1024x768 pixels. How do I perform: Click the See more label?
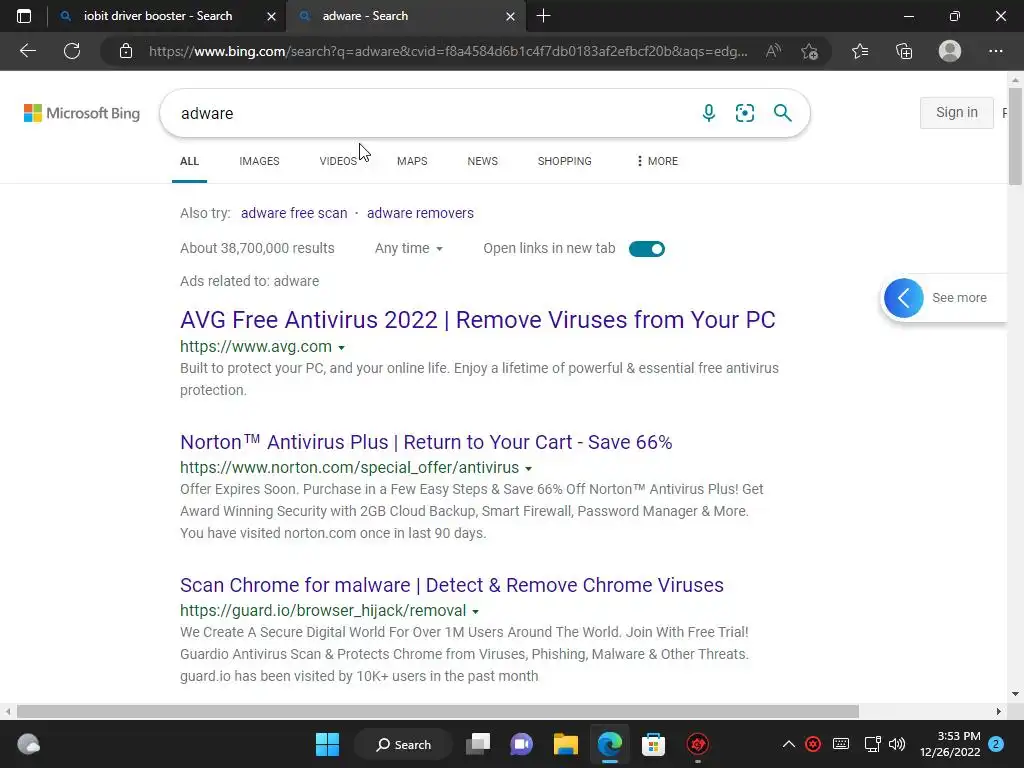click(959, 298)
